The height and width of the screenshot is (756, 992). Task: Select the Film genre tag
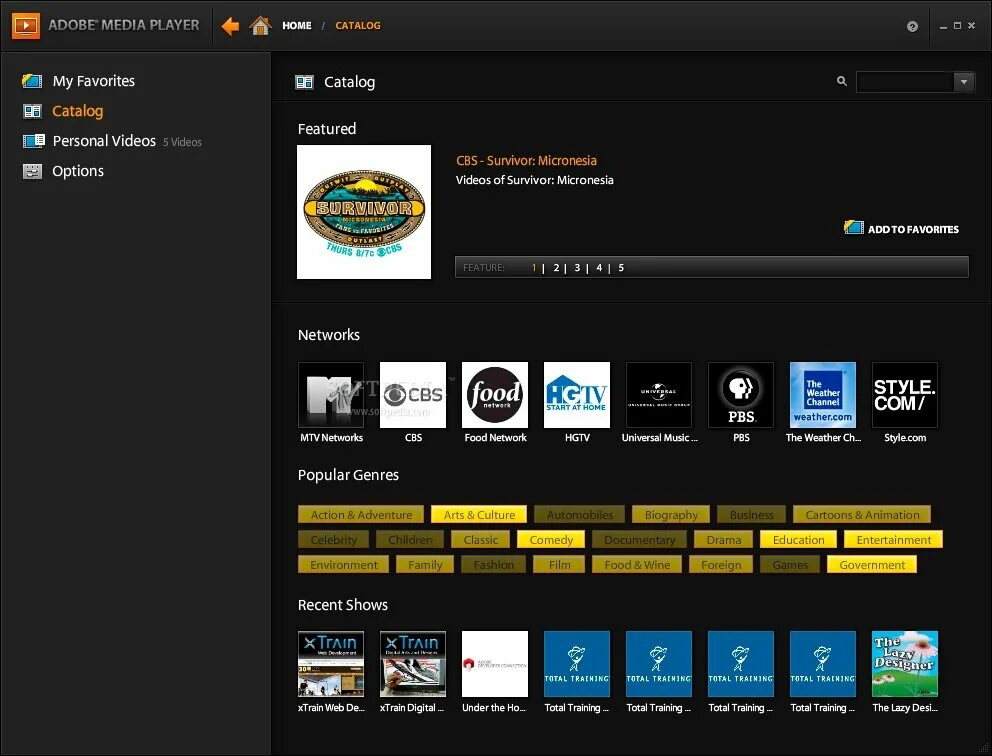click(x=559, y=564)
